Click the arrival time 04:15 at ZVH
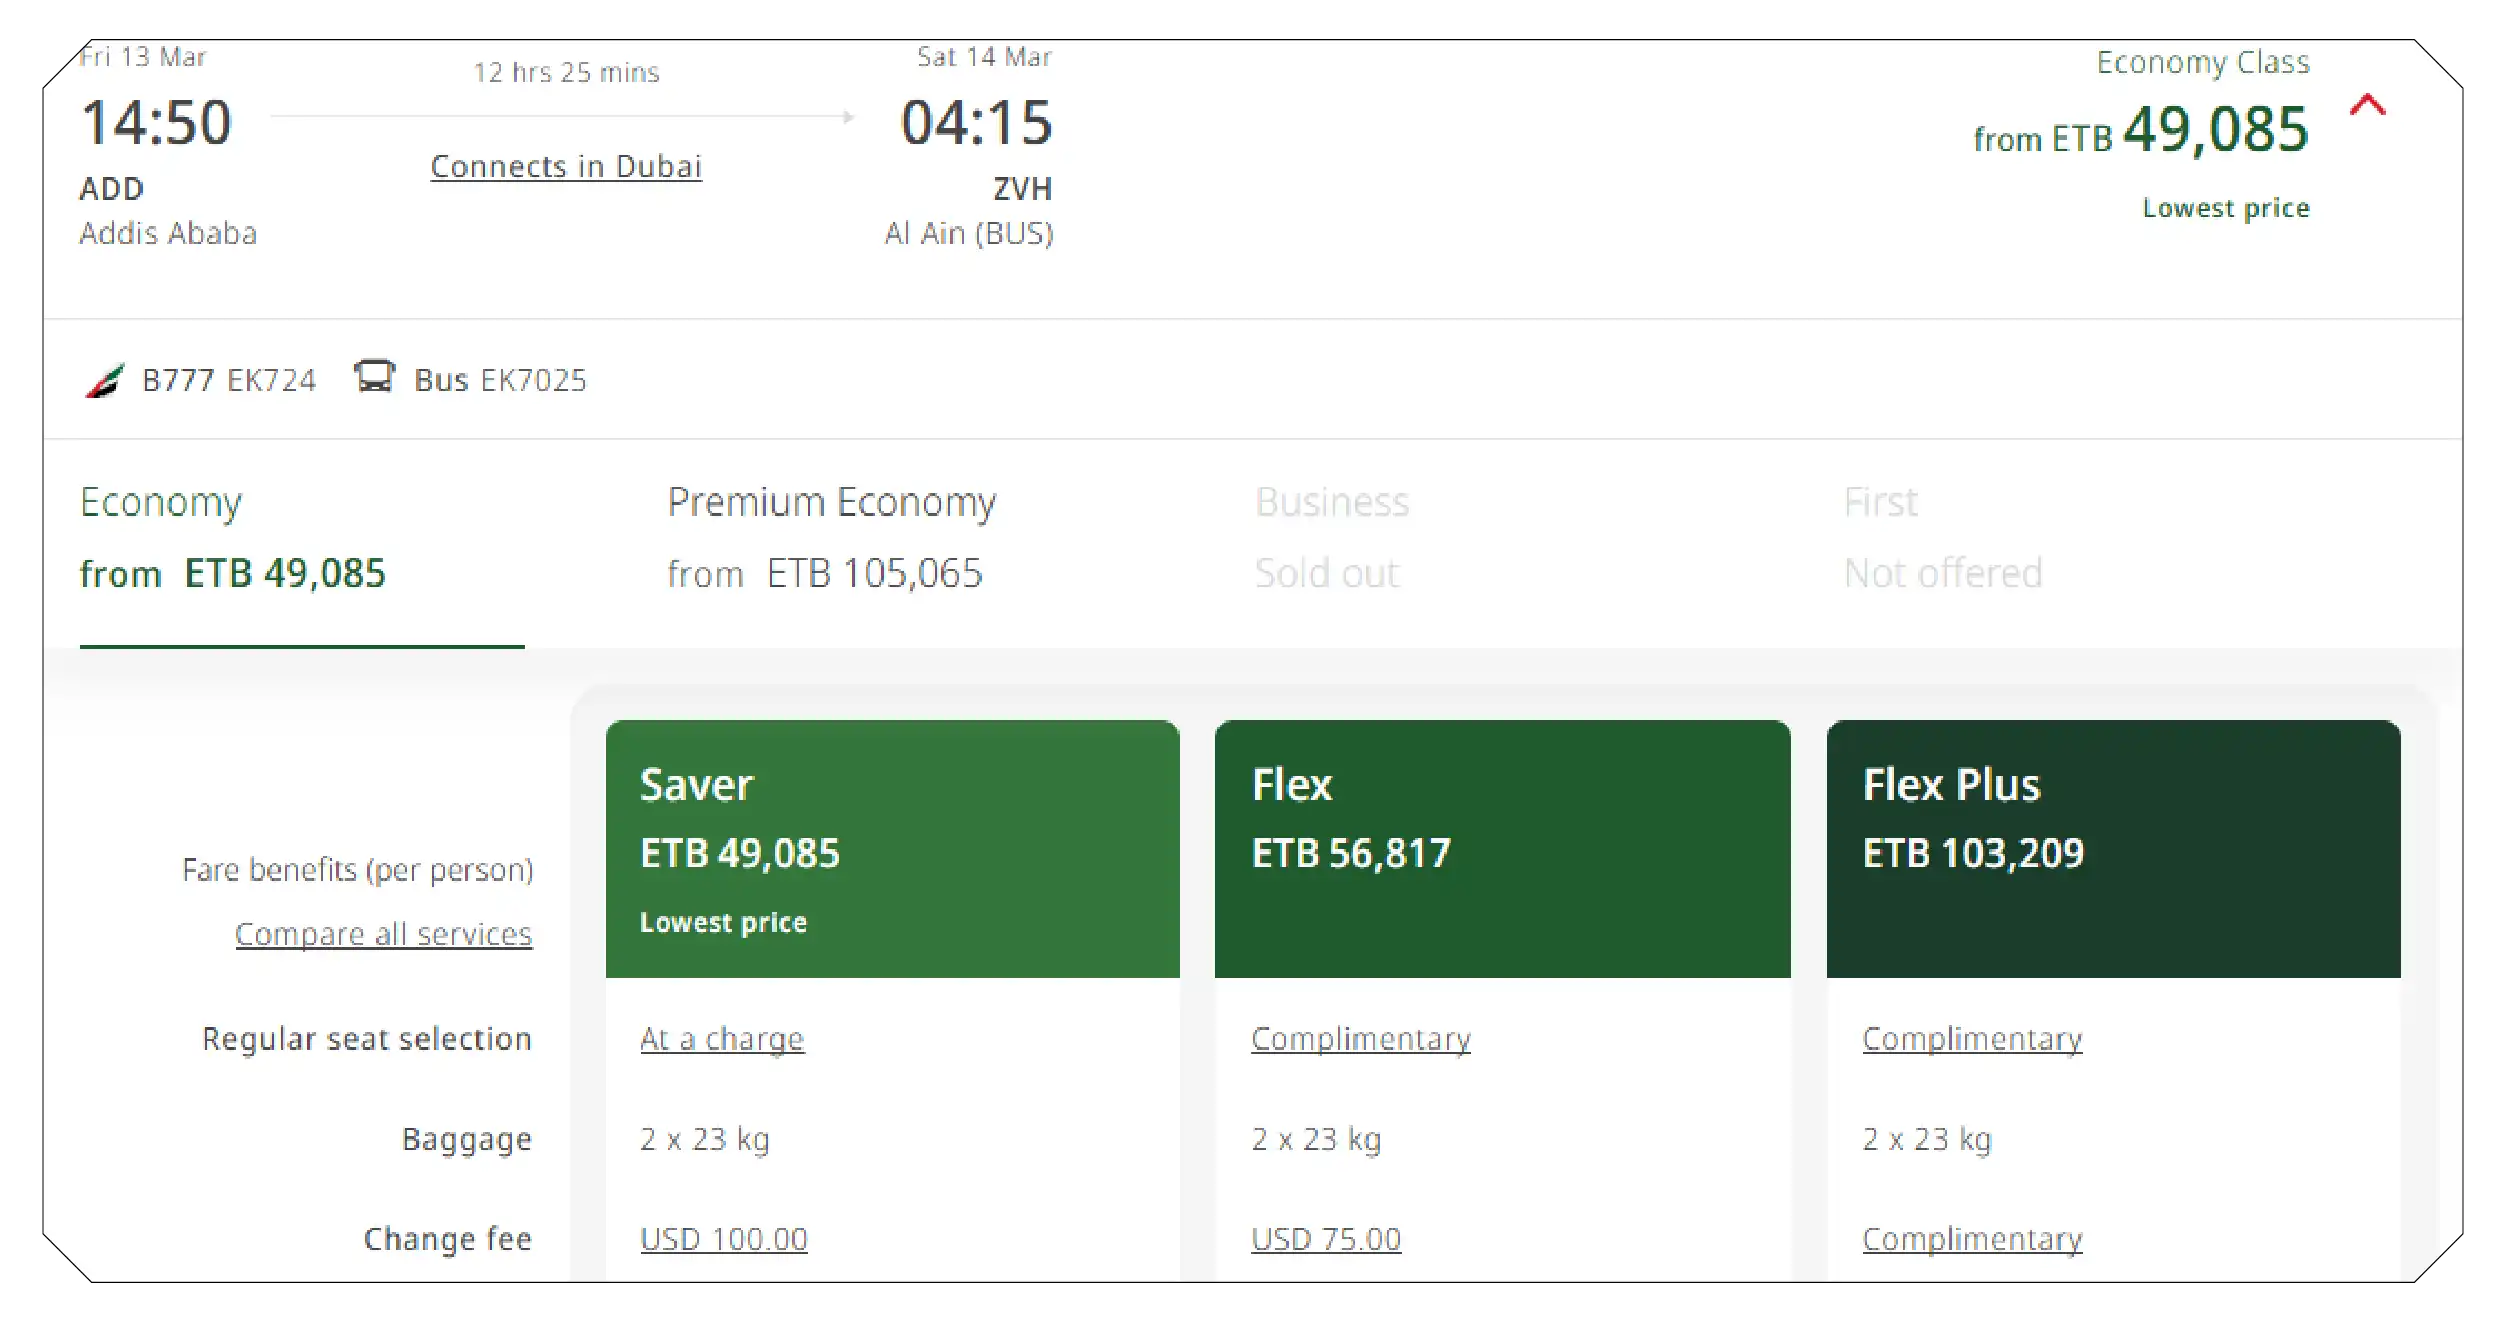The height and width of the screenshot is (1322, 2507). (977, 122)
